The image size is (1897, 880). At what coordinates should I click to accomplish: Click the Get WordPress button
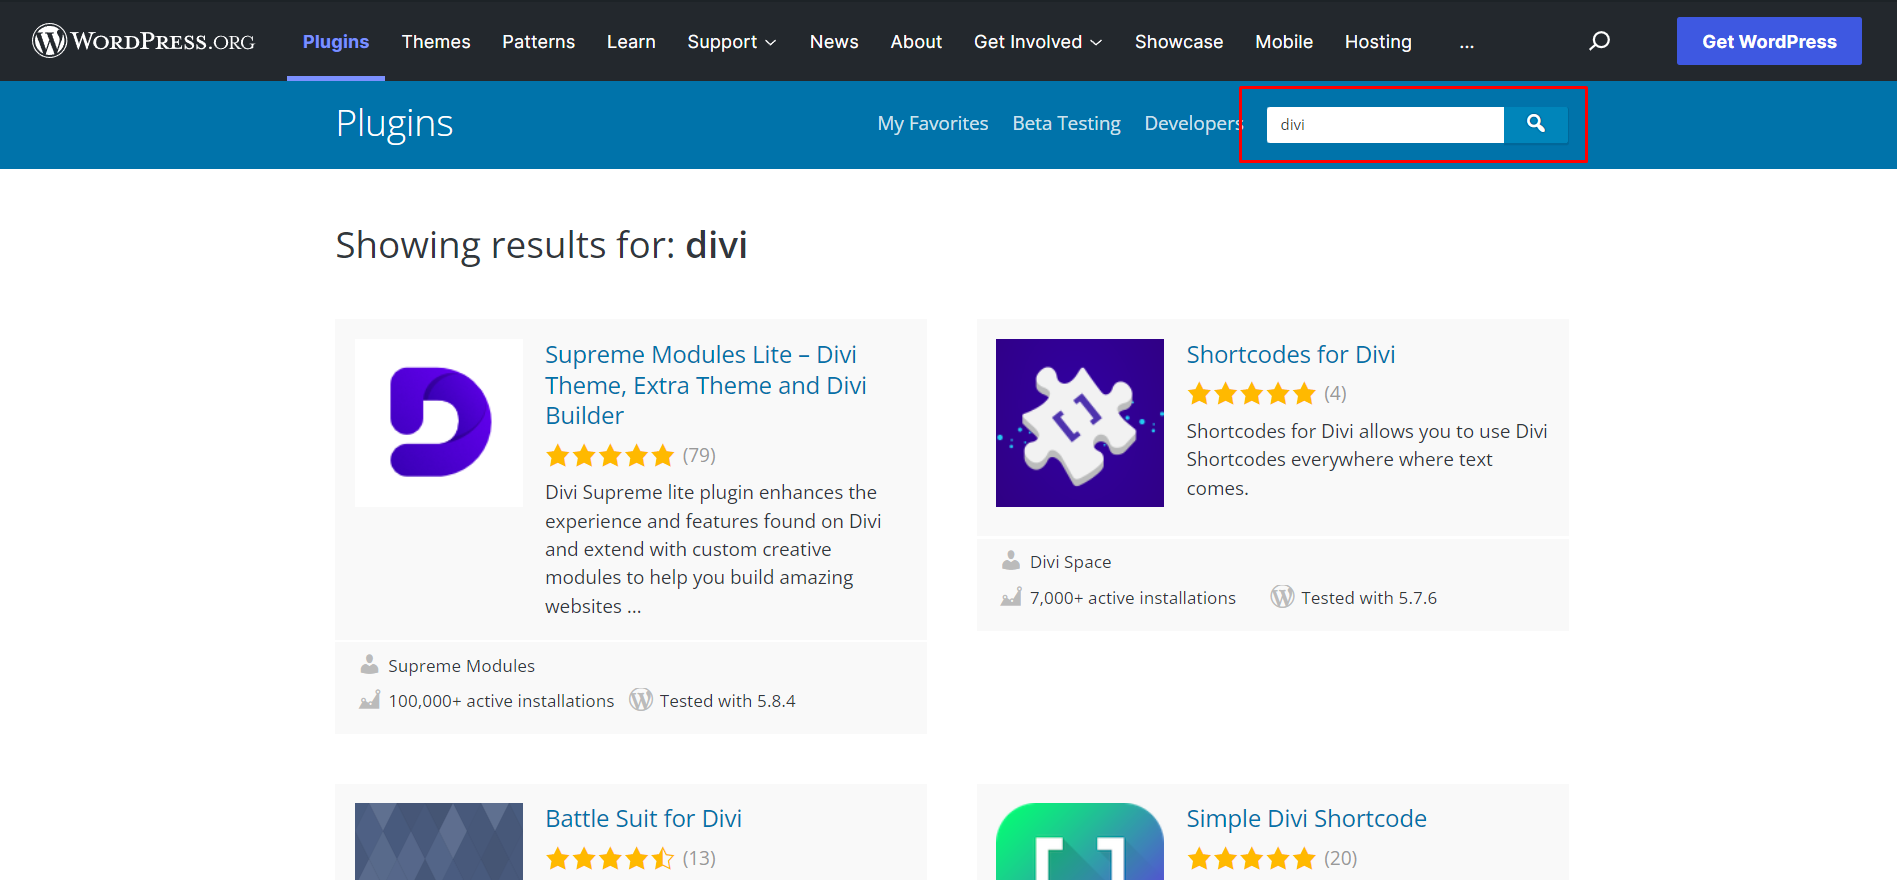1769,41
